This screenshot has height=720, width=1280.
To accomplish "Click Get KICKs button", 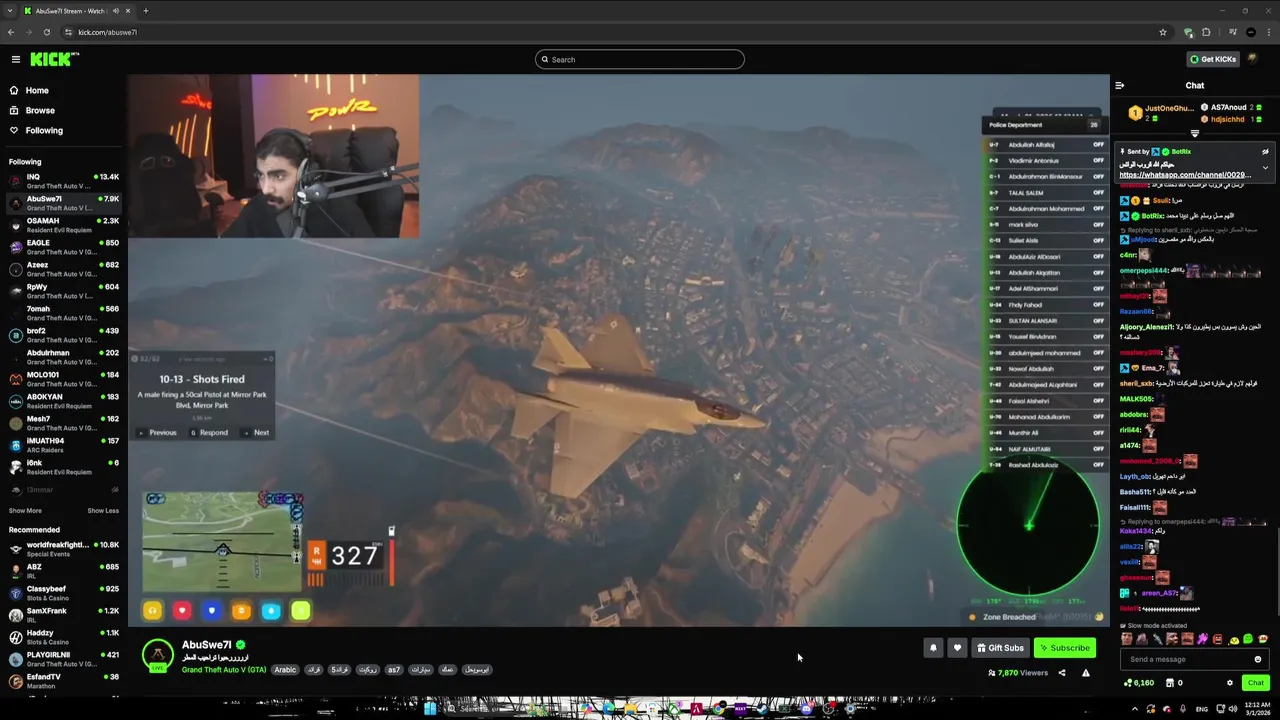I will 1213,59.
